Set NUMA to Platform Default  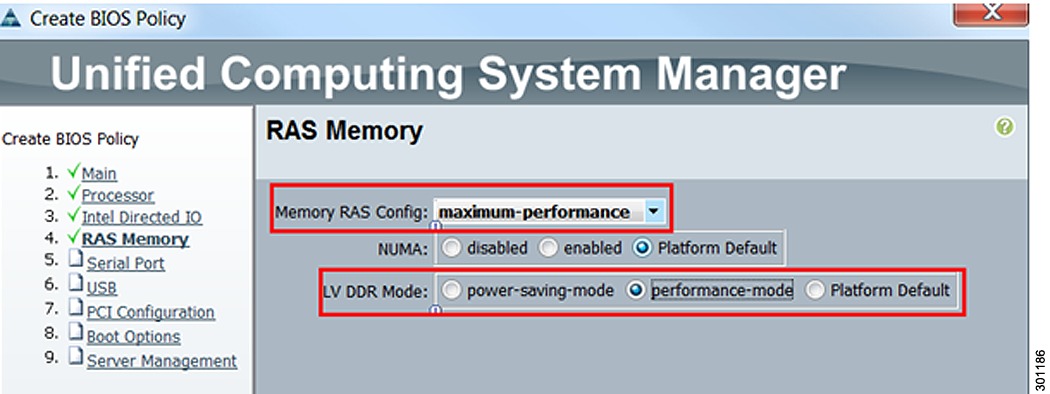642,248
